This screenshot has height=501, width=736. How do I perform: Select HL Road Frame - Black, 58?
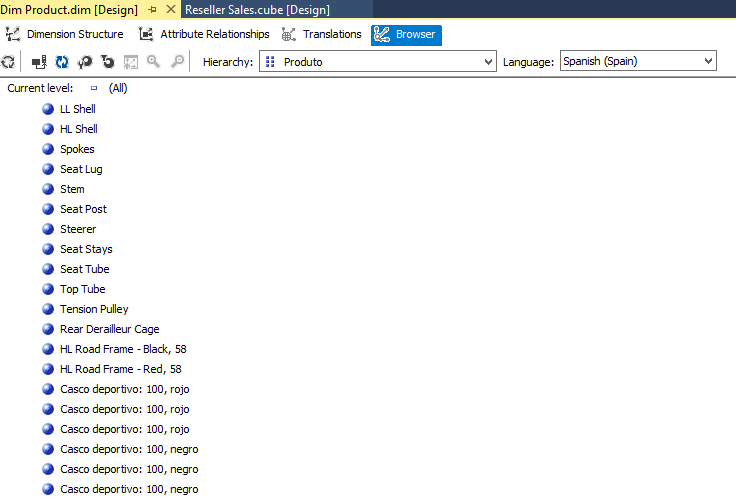(x=123, y=349)
